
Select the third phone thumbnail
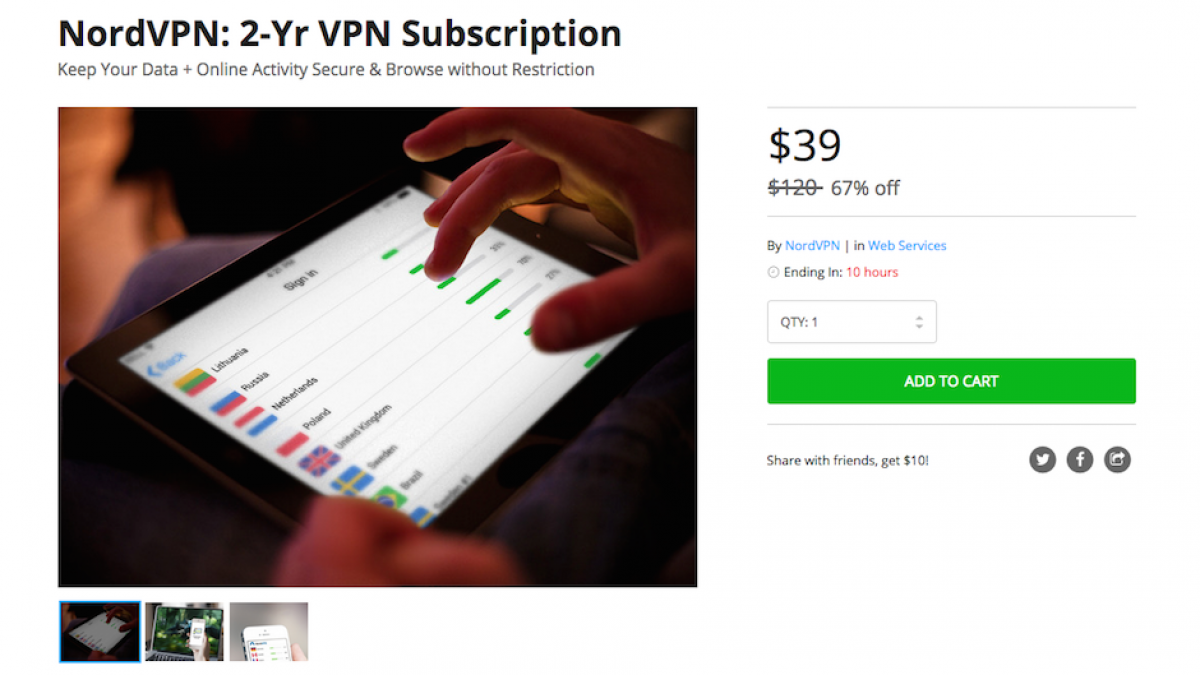pos(269,631)
